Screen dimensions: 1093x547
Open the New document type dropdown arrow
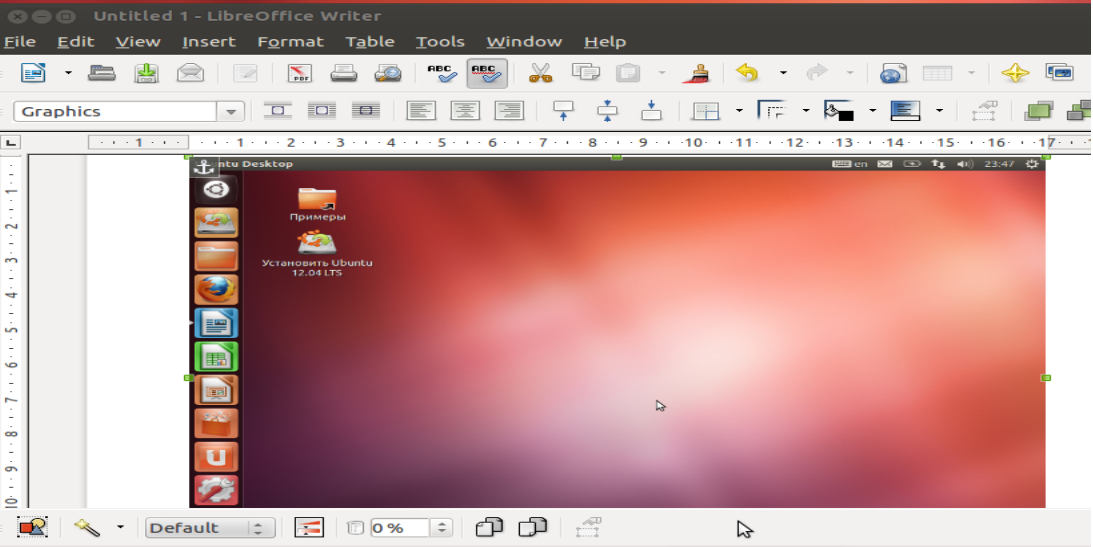point(68,72)
